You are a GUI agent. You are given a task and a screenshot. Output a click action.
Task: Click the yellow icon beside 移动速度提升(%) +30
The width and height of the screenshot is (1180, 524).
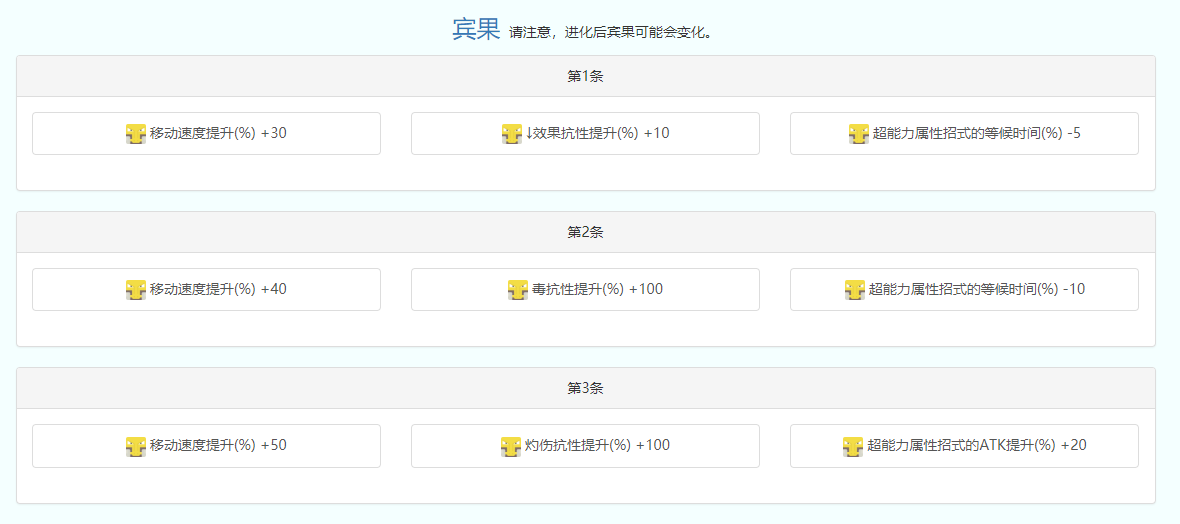tap(135, 134)
